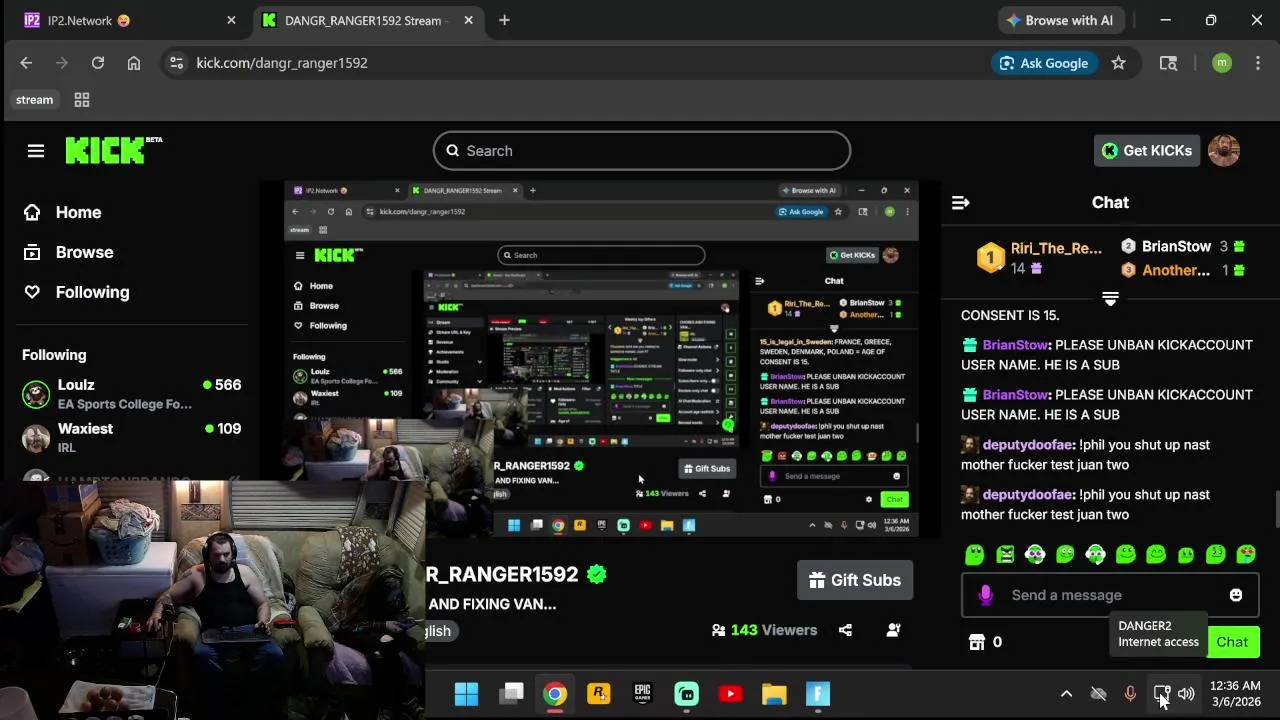
Task: Click the Get KICKs button
Action: point(1147,151)
